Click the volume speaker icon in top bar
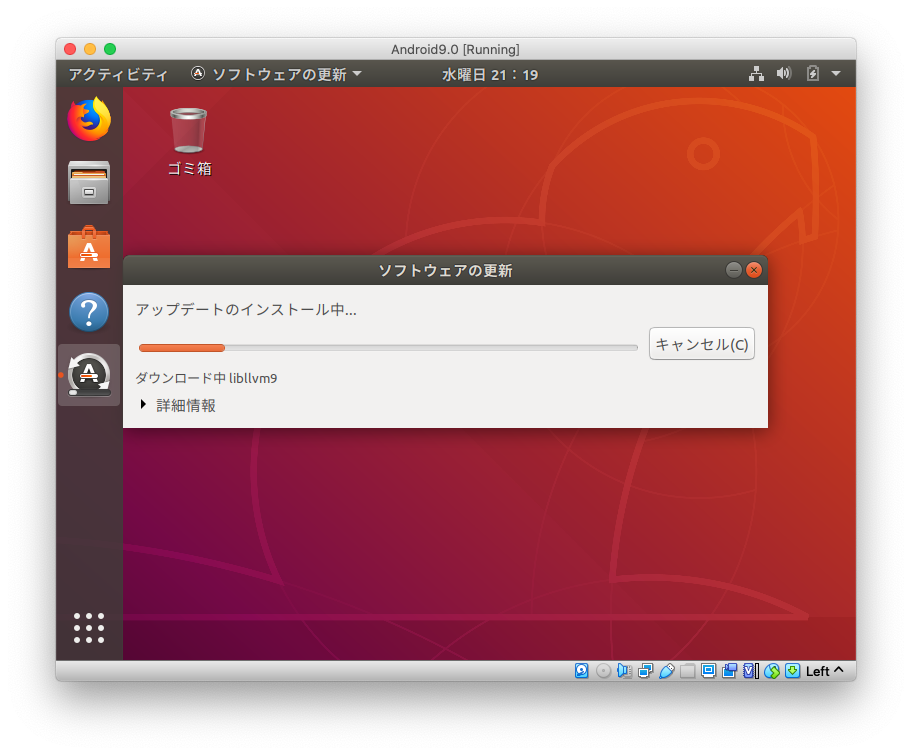This screenshot has width=912, height=755. 783,74
